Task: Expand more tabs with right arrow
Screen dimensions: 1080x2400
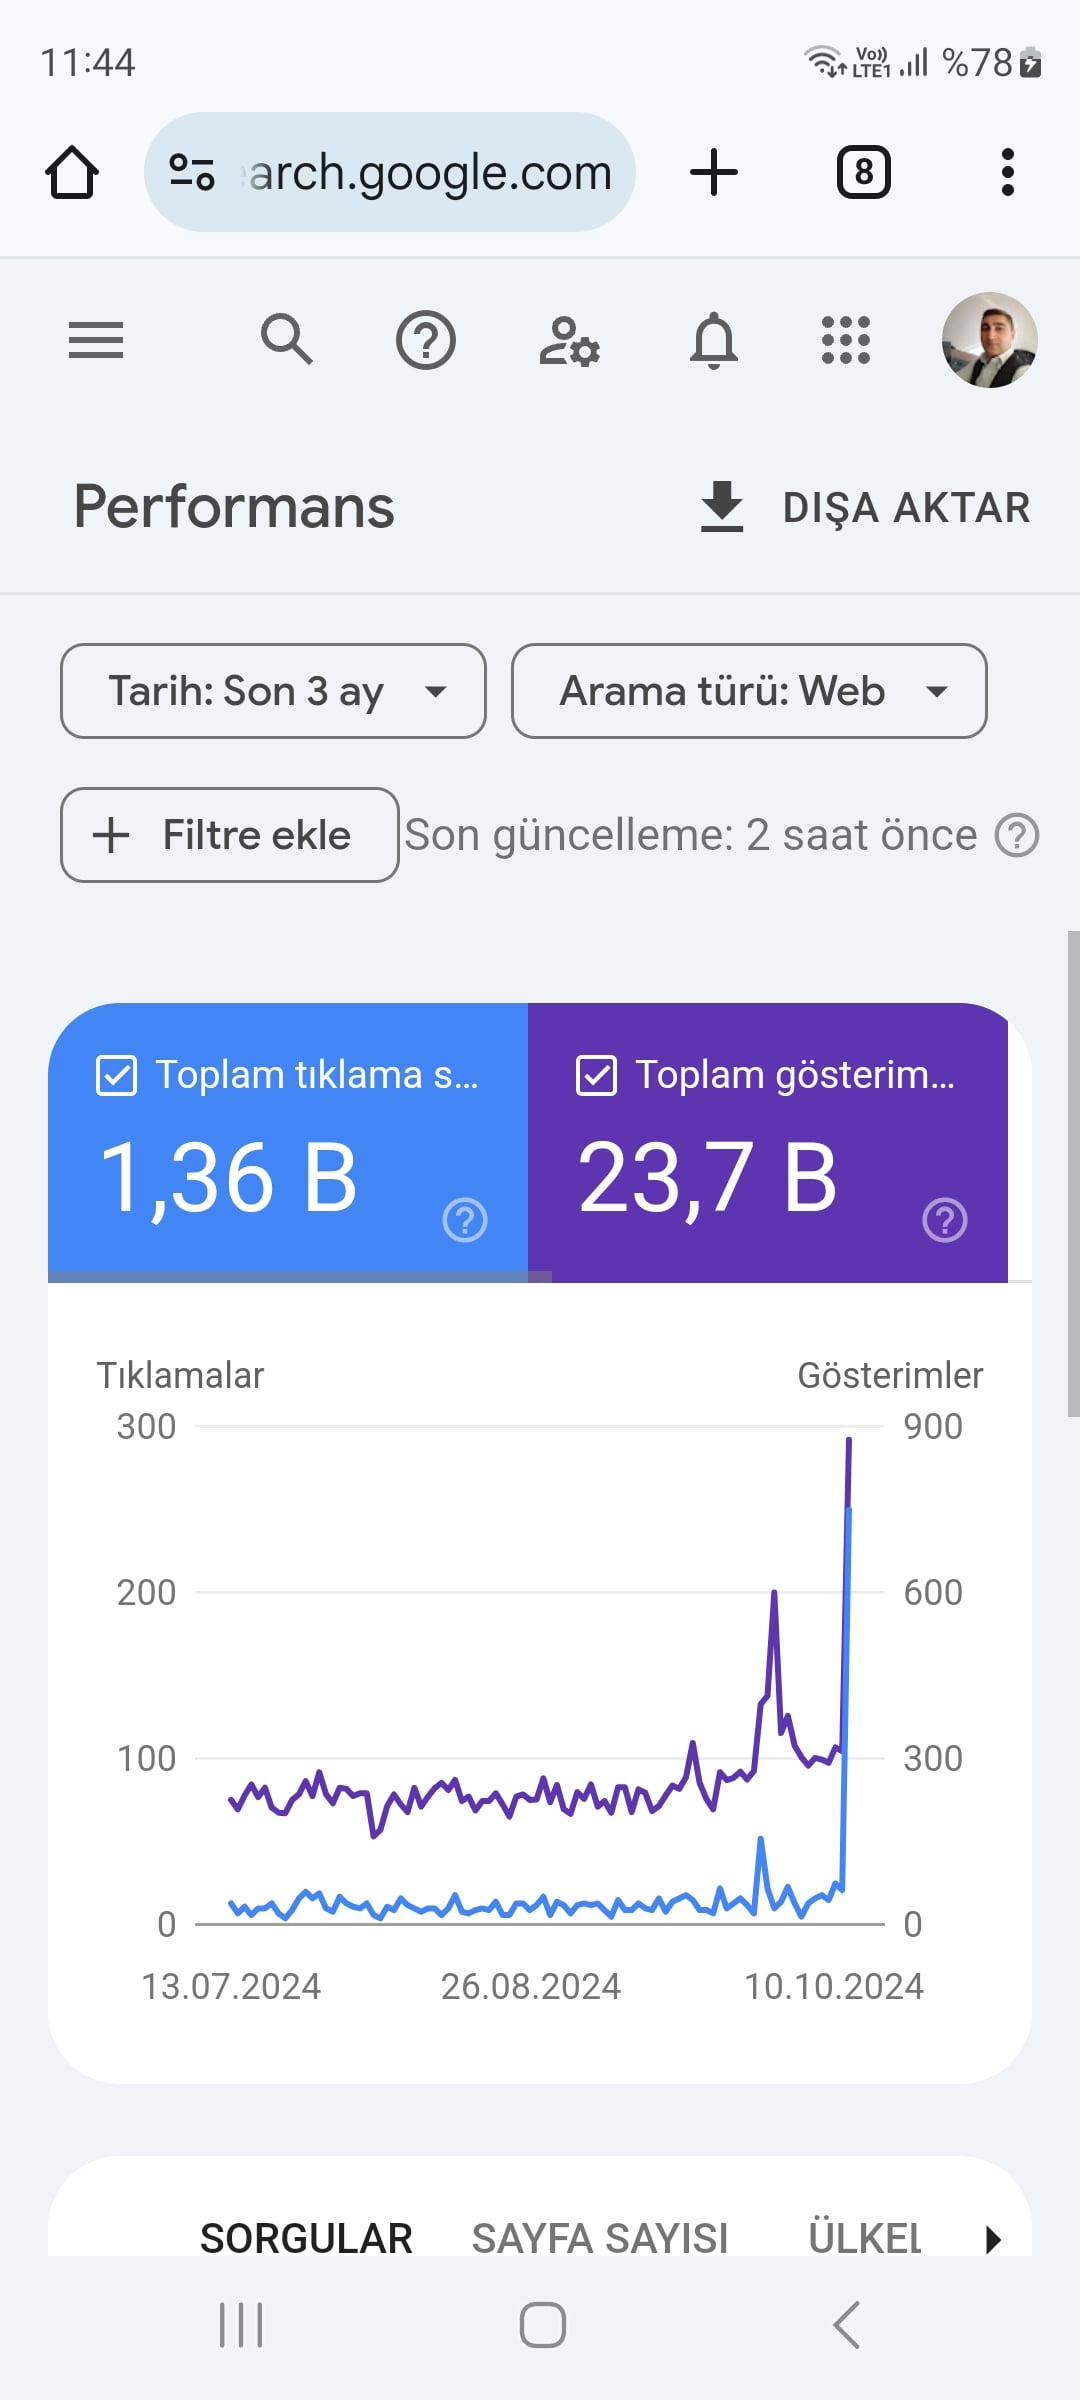Action: click(992, 2239)
